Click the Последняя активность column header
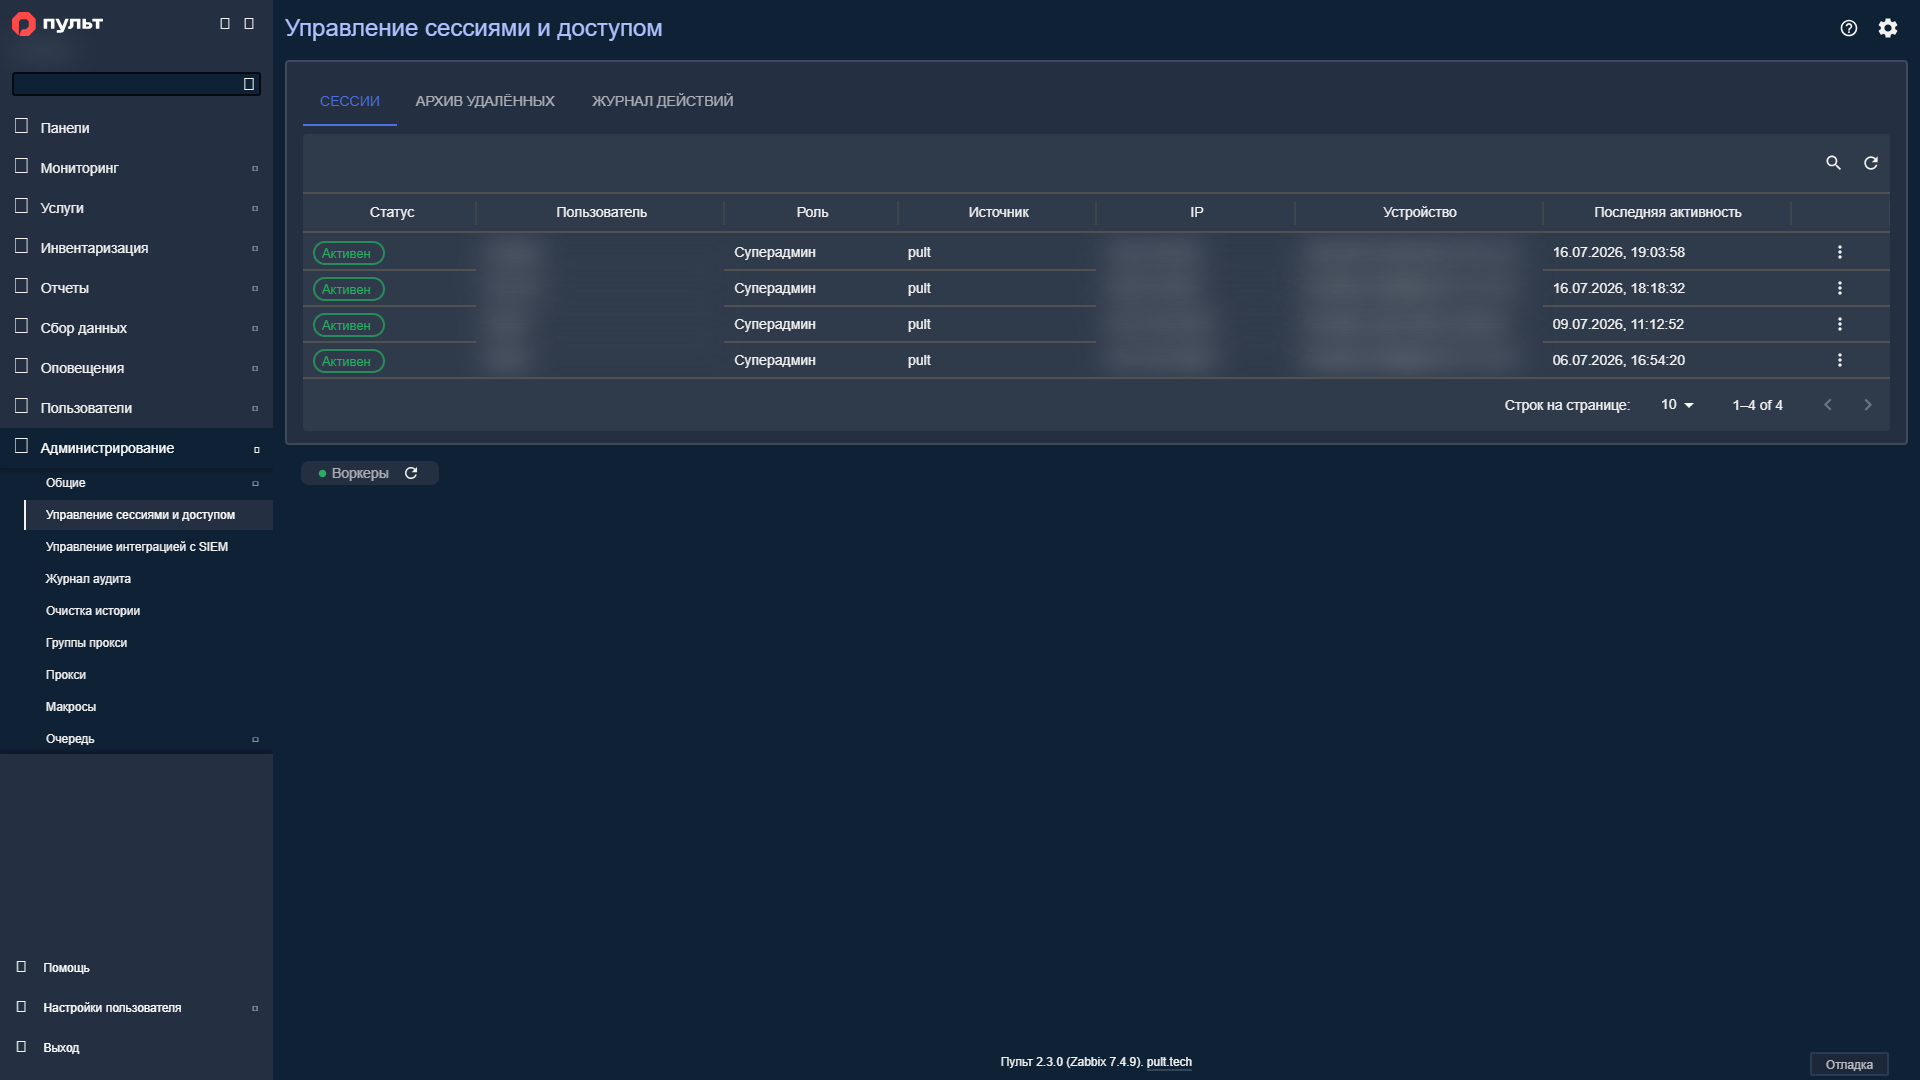1920x1080 pixels. tap(1667, 212)
